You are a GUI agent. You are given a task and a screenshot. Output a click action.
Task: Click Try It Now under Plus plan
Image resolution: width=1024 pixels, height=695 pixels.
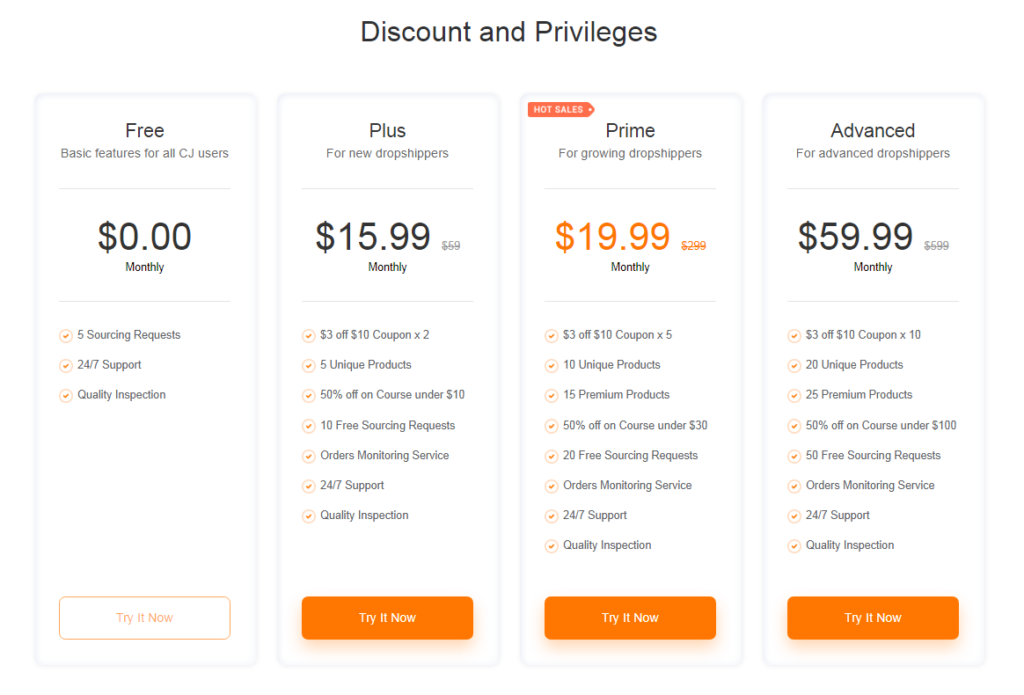coord(387,617)
